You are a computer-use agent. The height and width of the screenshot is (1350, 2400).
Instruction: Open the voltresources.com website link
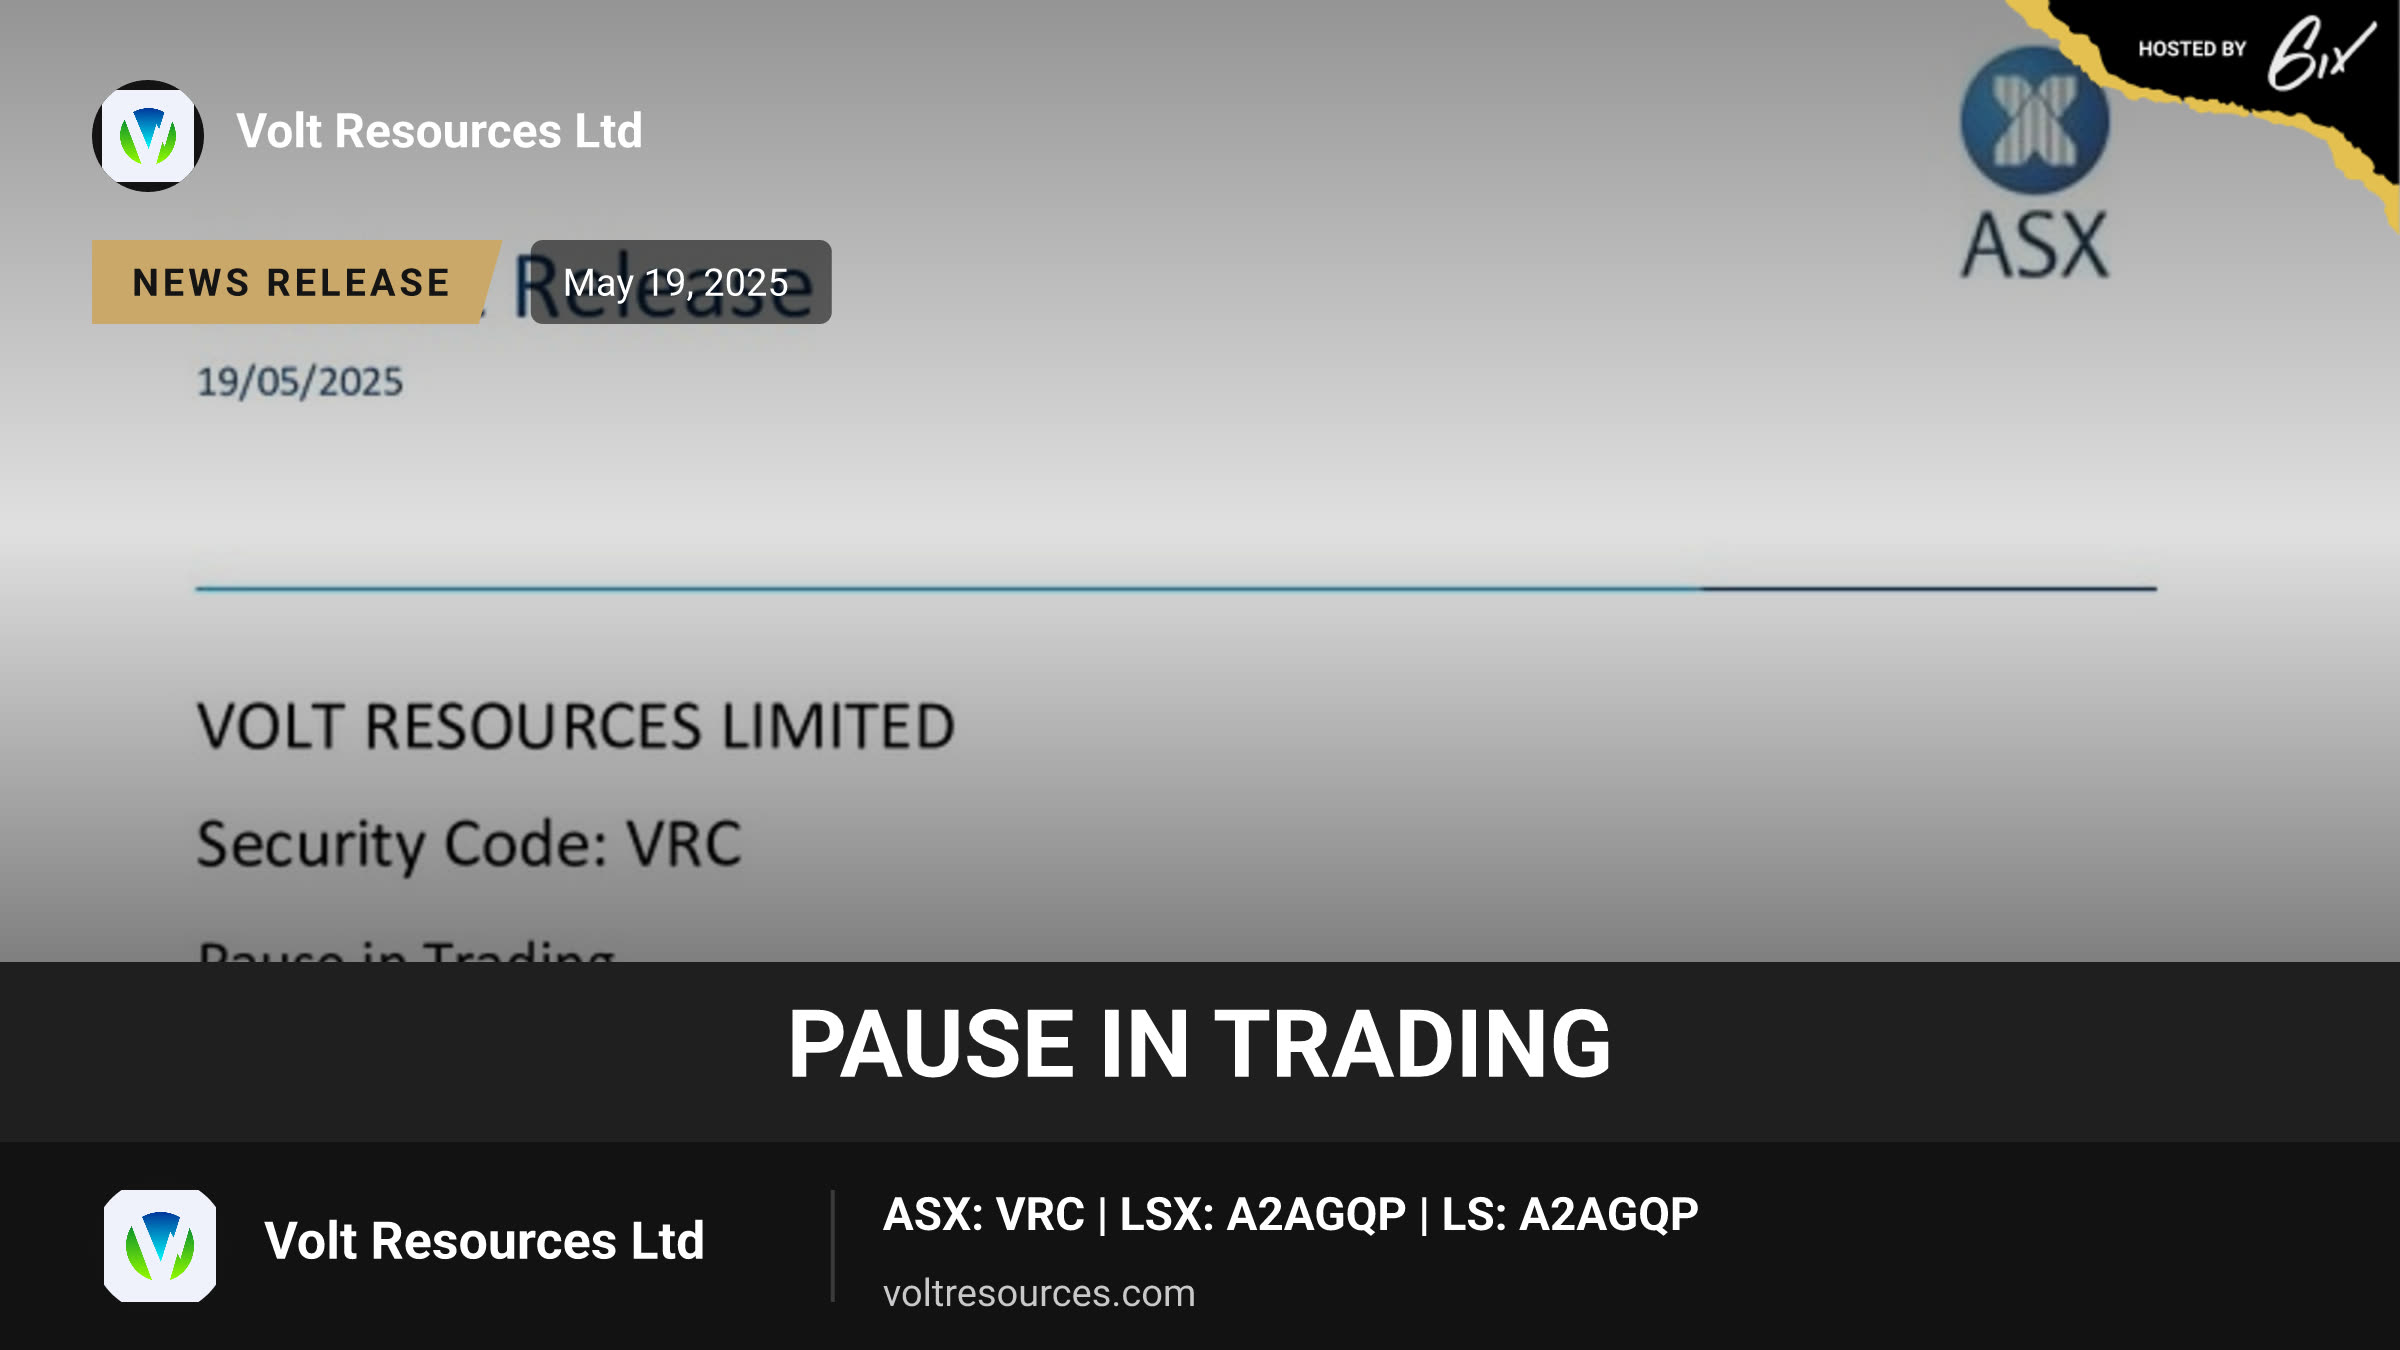[x=1039, y=1293]
